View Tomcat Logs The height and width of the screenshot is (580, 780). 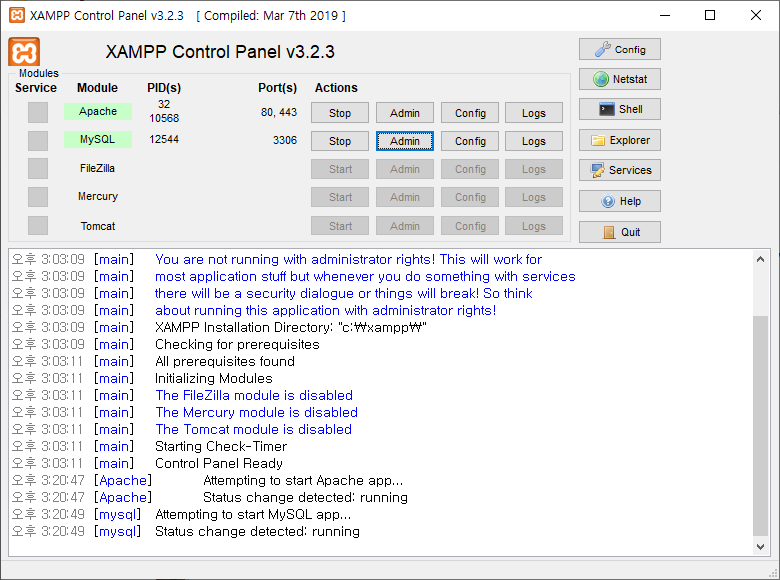pyautogui.click(x=534, y=226)
